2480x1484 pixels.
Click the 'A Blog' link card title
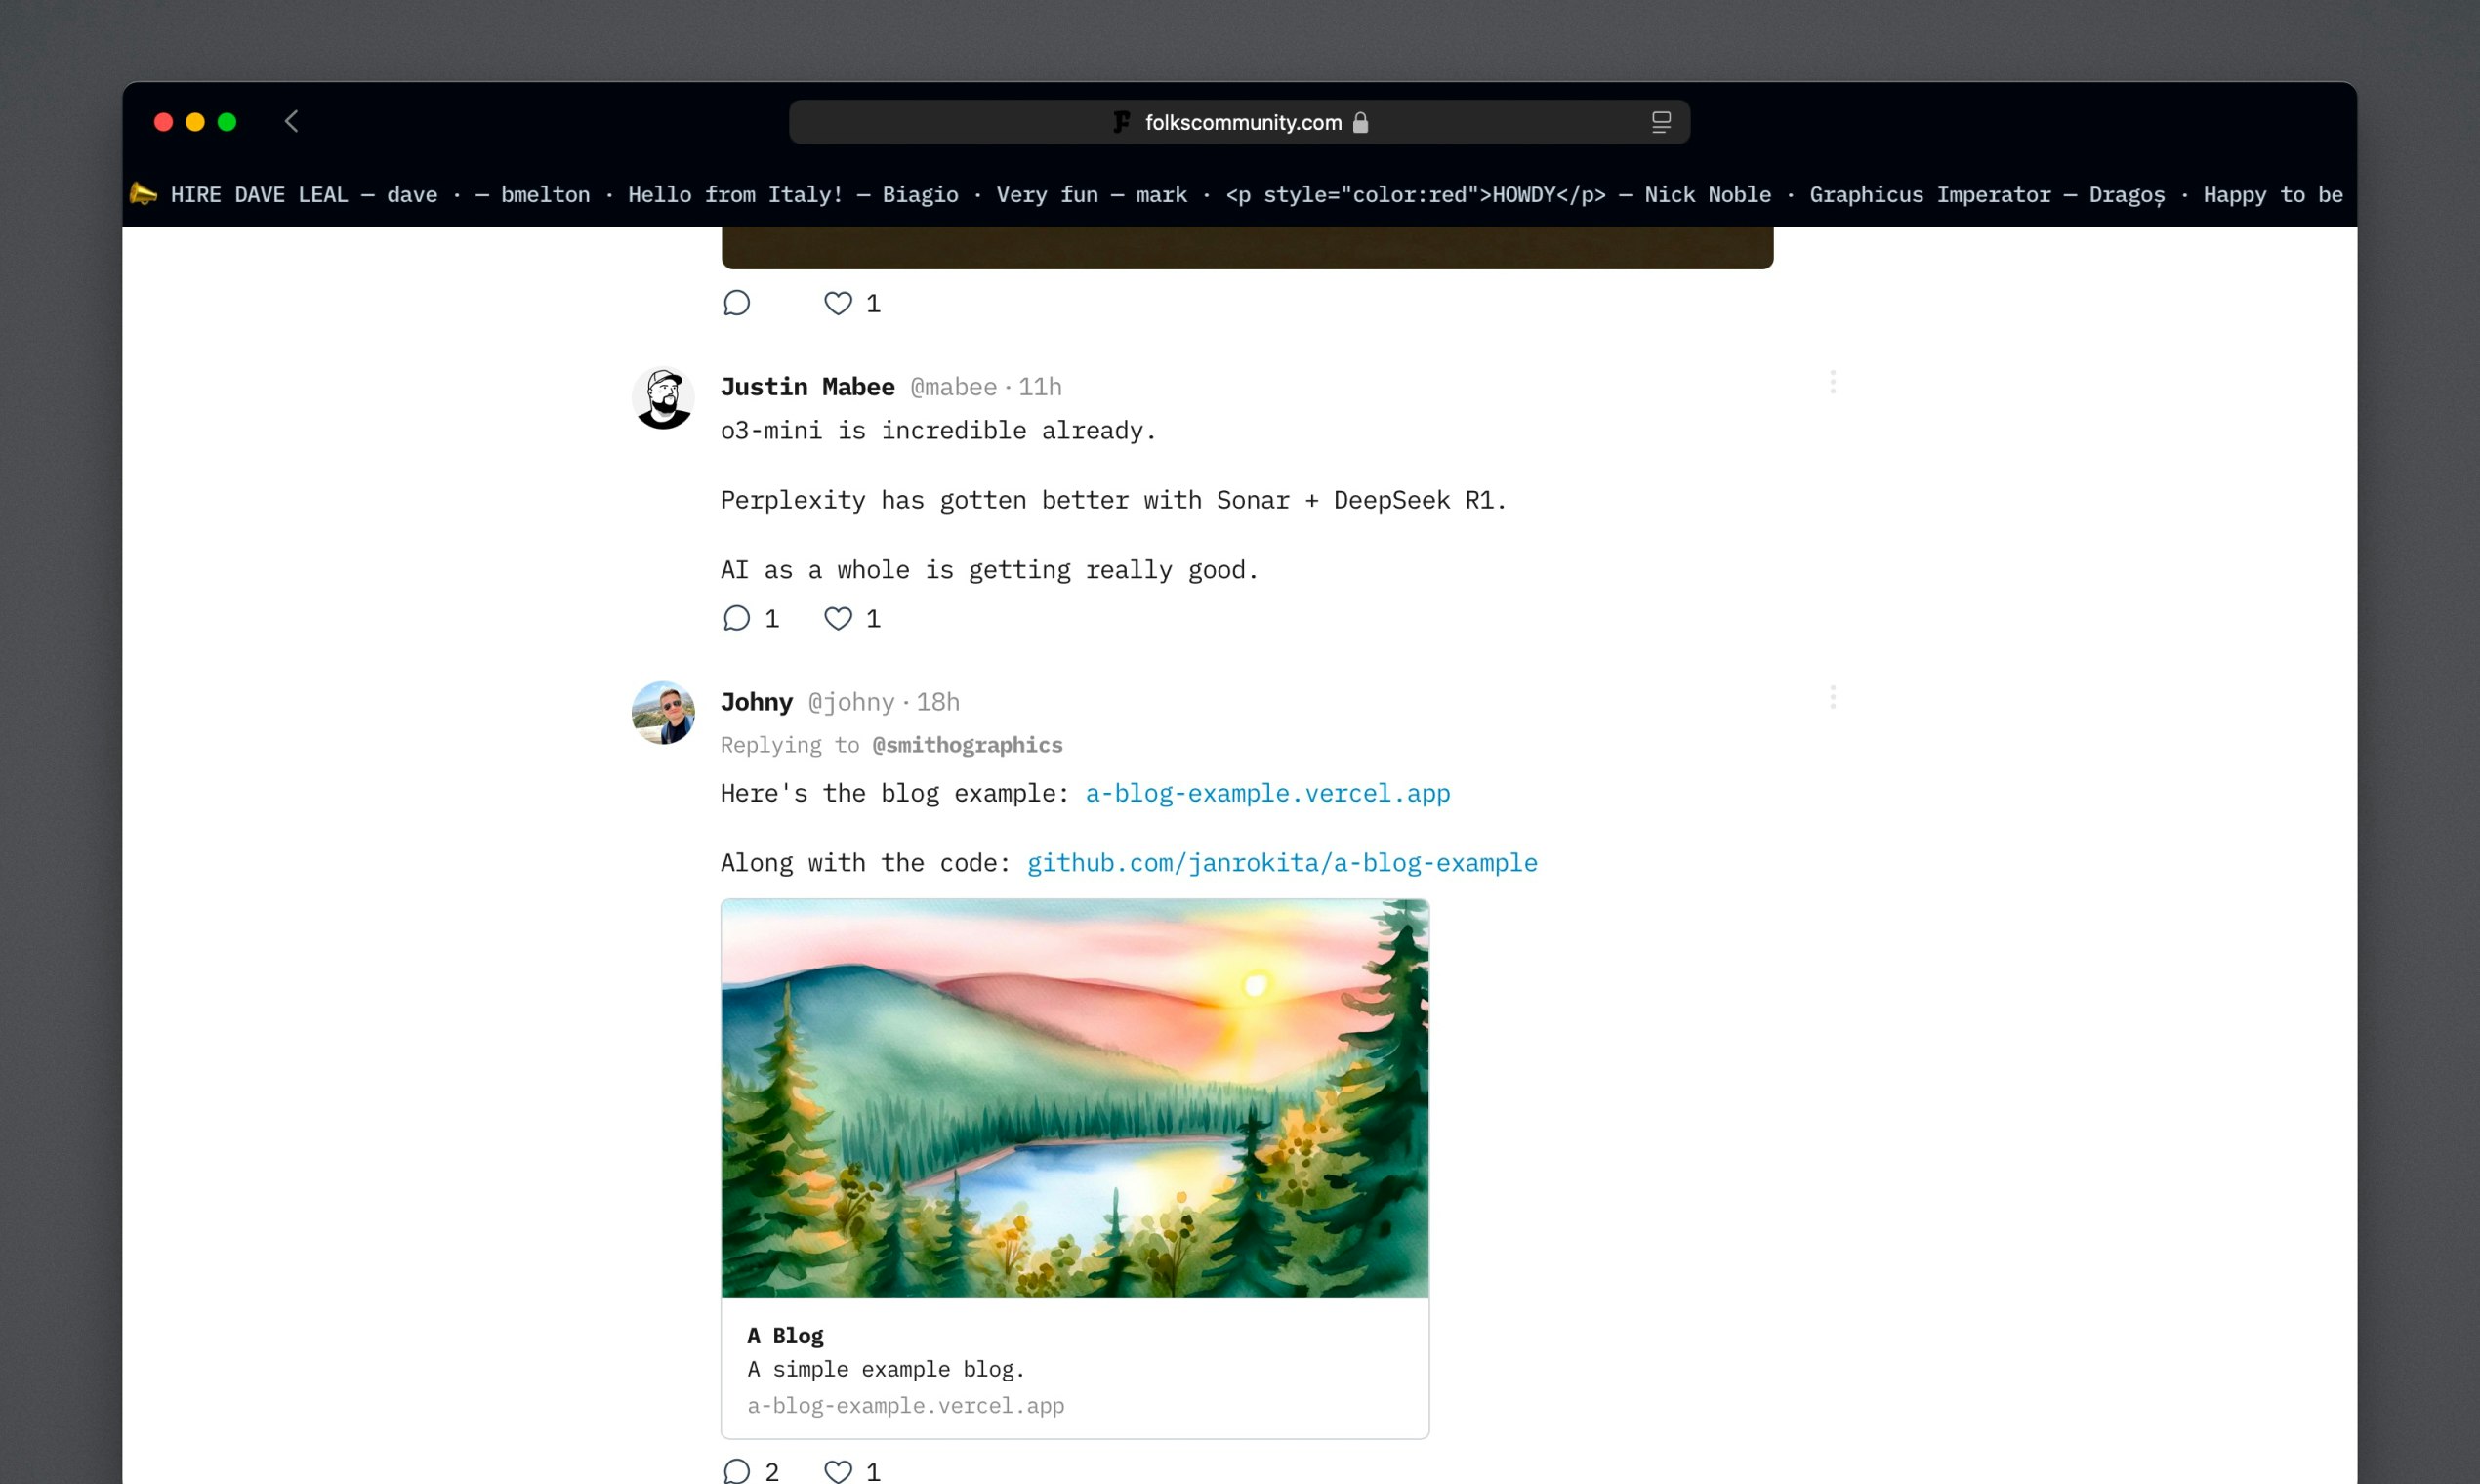click(x=786, y=1335)
